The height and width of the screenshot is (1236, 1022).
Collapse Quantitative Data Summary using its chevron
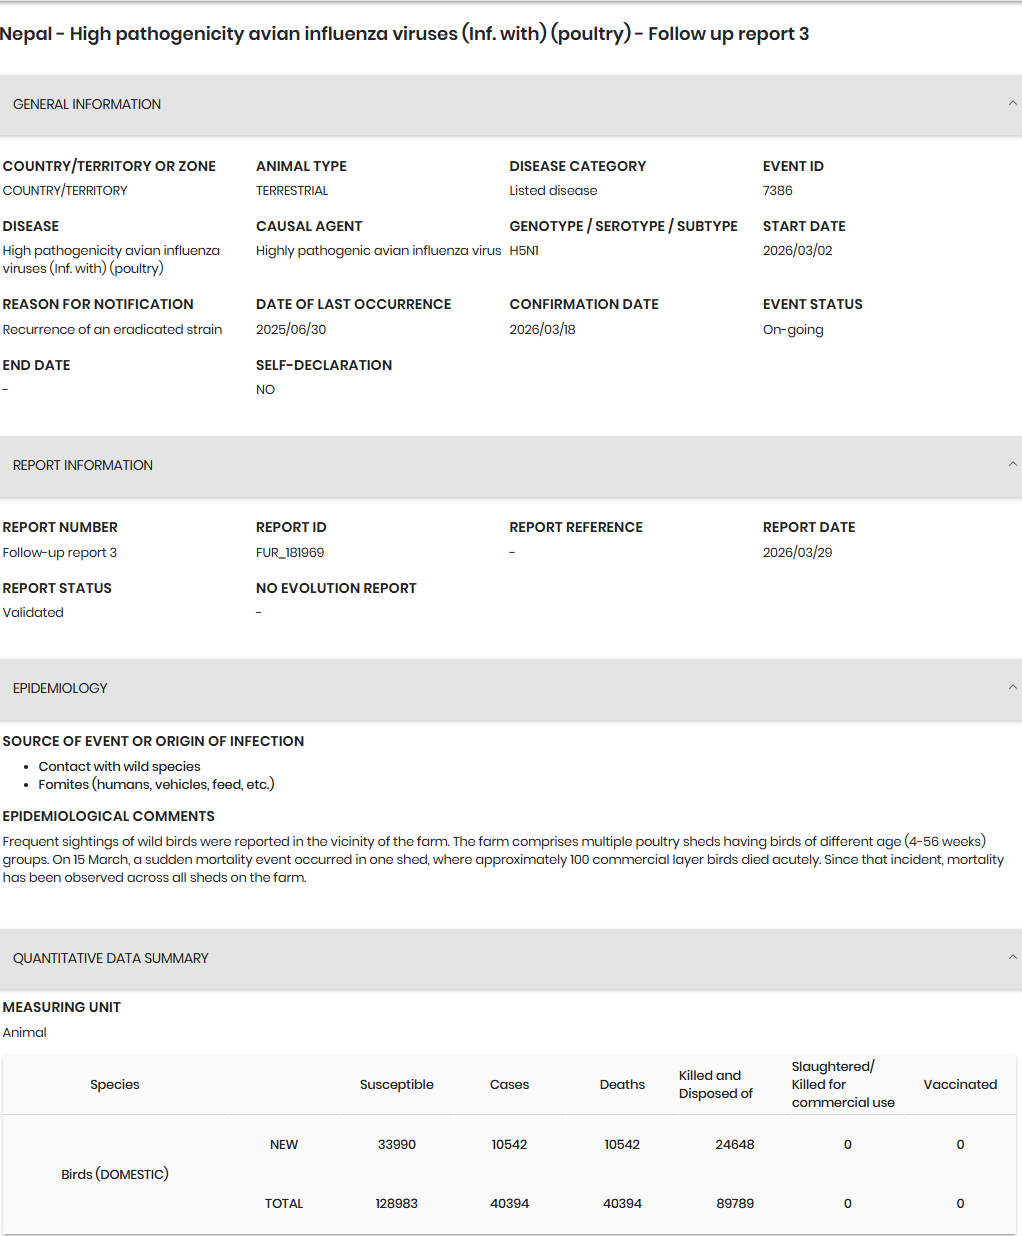(x=1012, y=957)
